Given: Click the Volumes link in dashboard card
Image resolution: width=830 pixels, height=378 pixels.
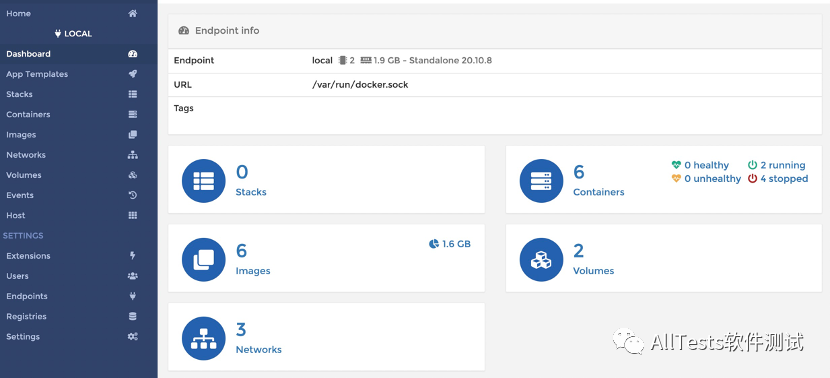Looking at the screenshot, I should pyautogui.click(x=593, y=271).
